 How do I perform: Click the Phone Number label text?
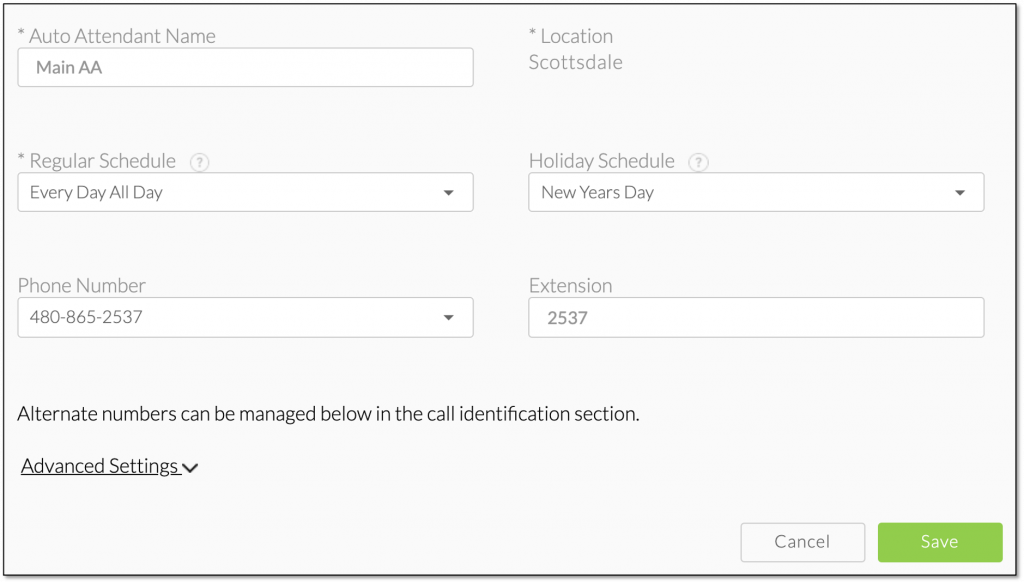point(82,285)
